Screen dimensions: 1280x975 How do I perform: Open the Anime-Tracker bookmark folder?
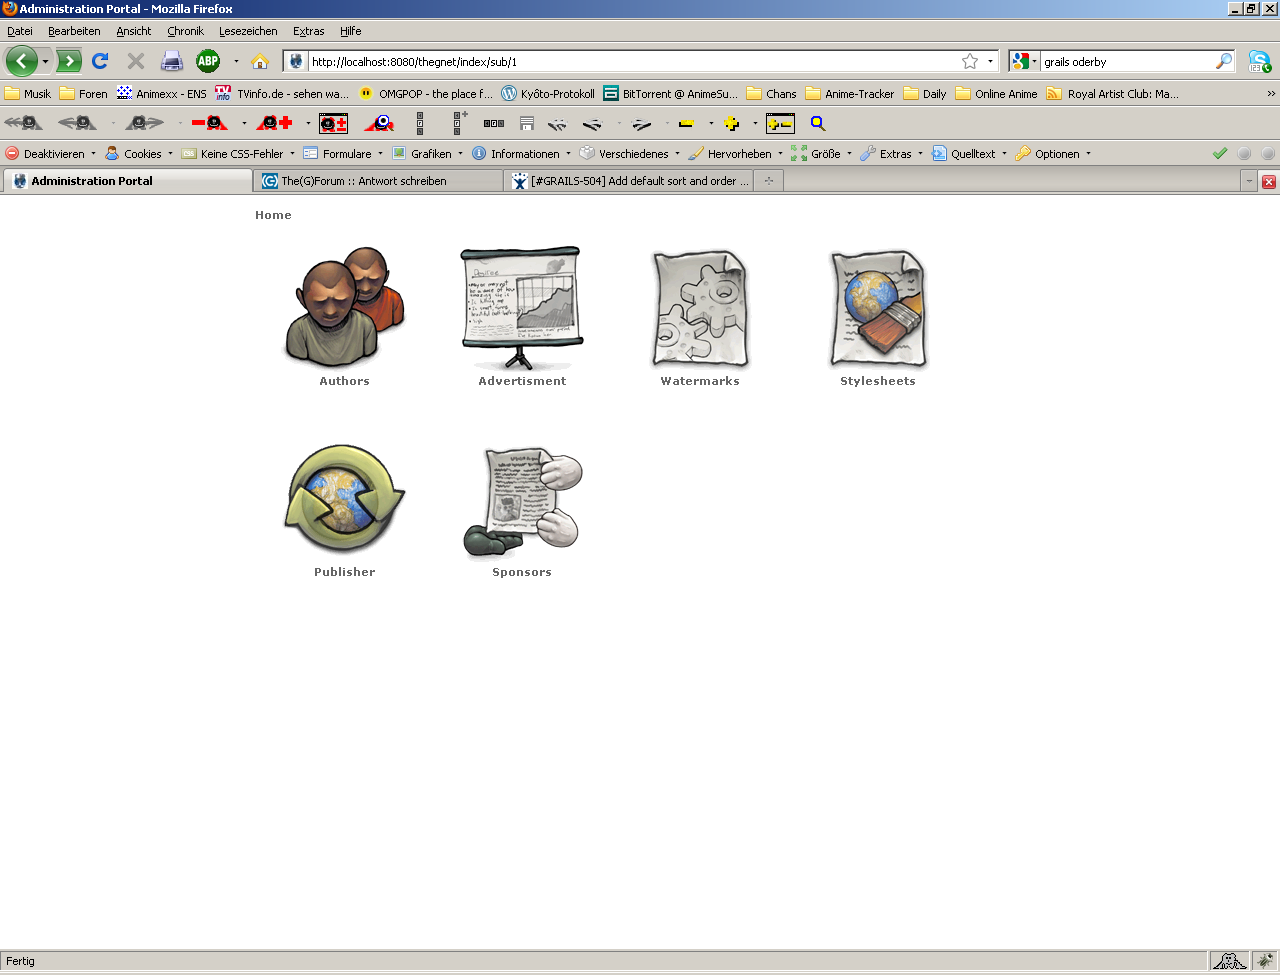tap(850, 94)
